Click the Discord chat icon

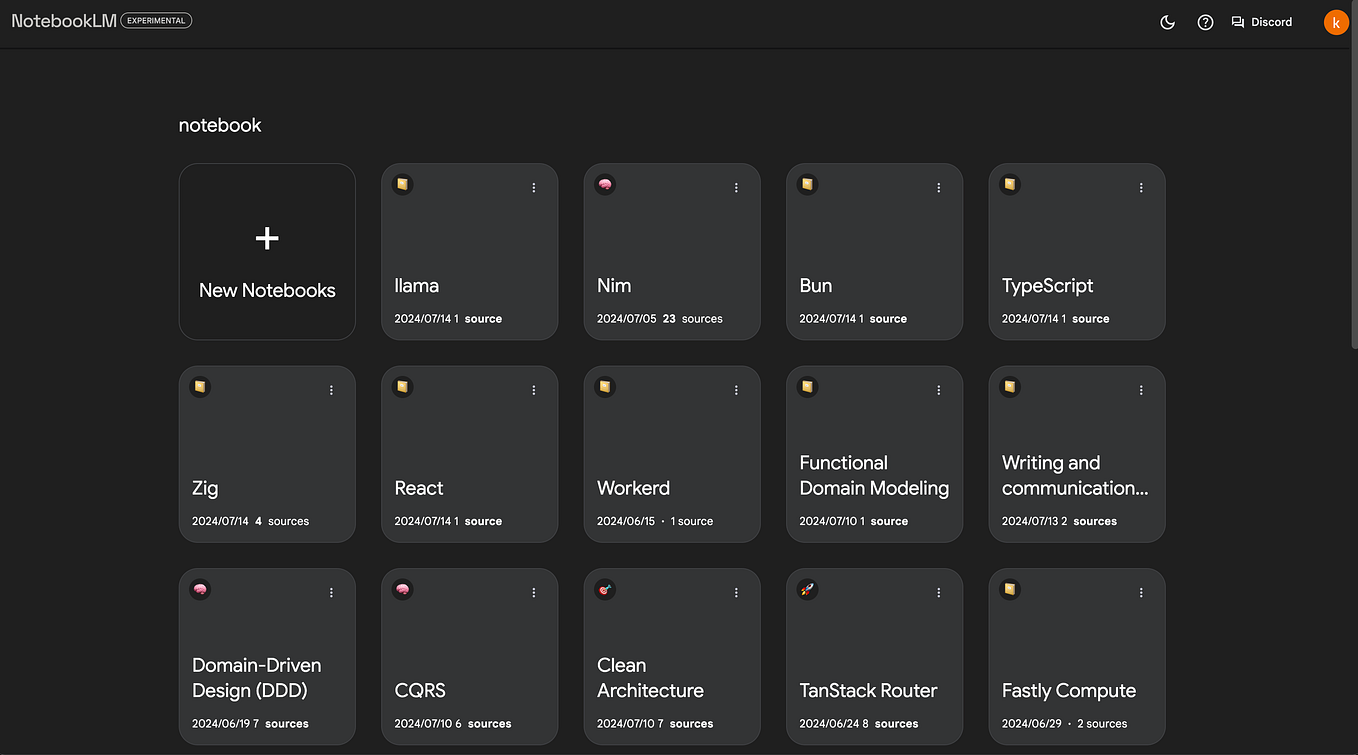(x=1237, y=21)
